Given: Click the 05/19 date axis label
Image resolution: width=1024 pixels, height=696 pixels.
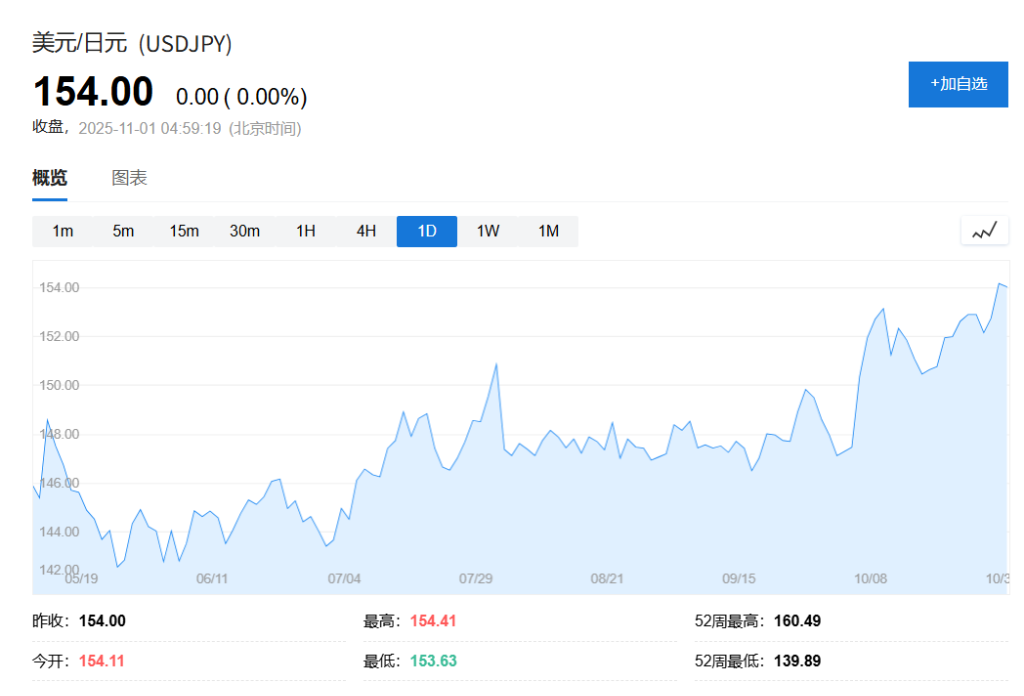Looking at the screenshot, I should (81, 579).
